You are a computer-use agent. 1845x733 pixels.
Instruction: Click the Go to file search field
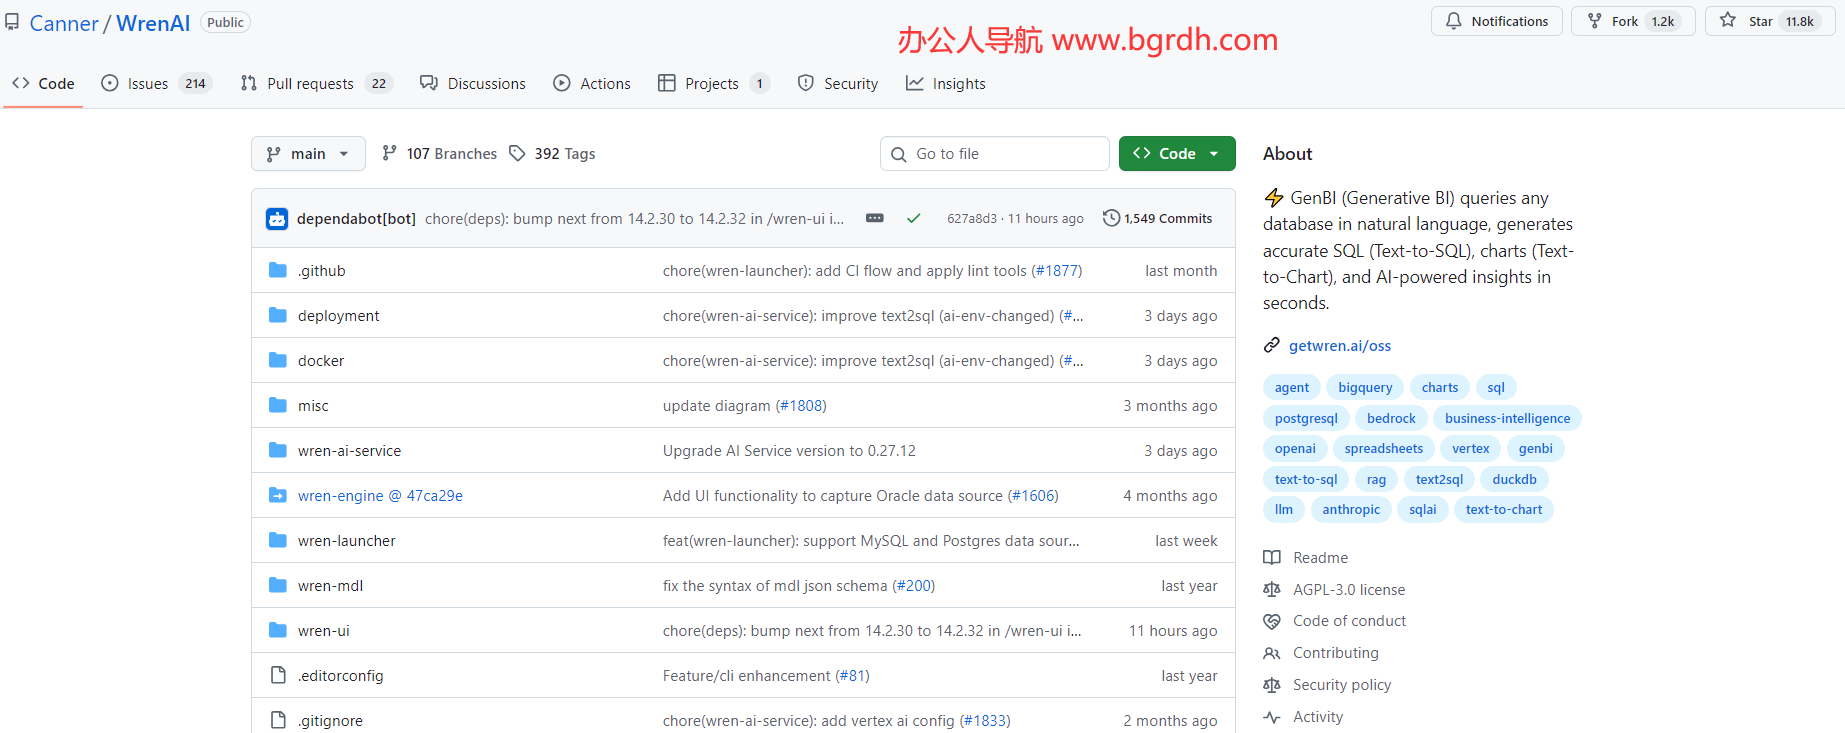click(x=1005, y=154)
